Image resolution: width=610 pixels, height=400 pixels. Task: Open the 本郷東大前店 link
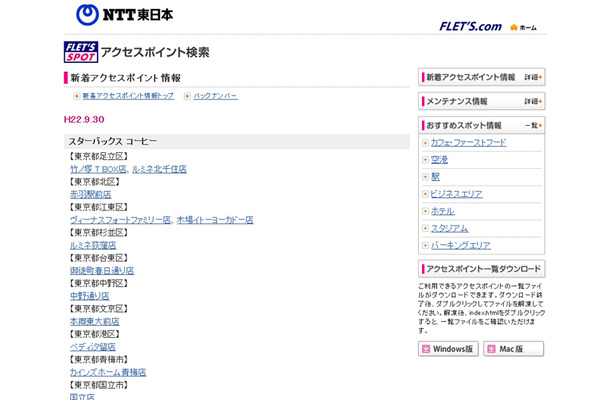click(x=95, y=321)
